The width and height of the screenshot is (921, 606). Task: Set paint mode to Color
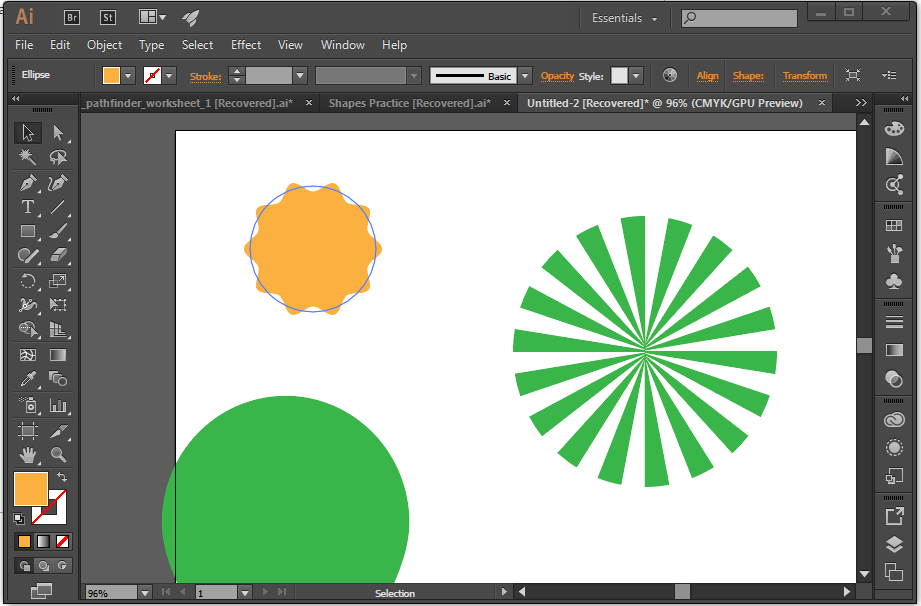click(24, 541)
